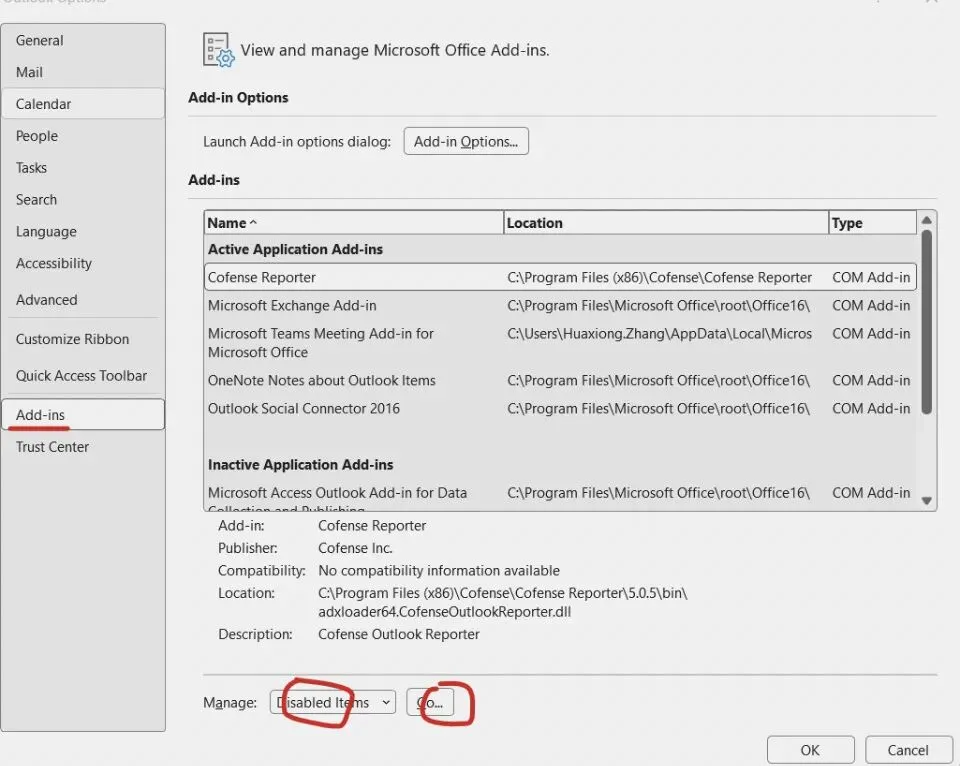Image resolution: width=960 pixels, height=766 pixels.
Task: Click the Publisher value Cofense Inc.
Action: coord(355,548)
